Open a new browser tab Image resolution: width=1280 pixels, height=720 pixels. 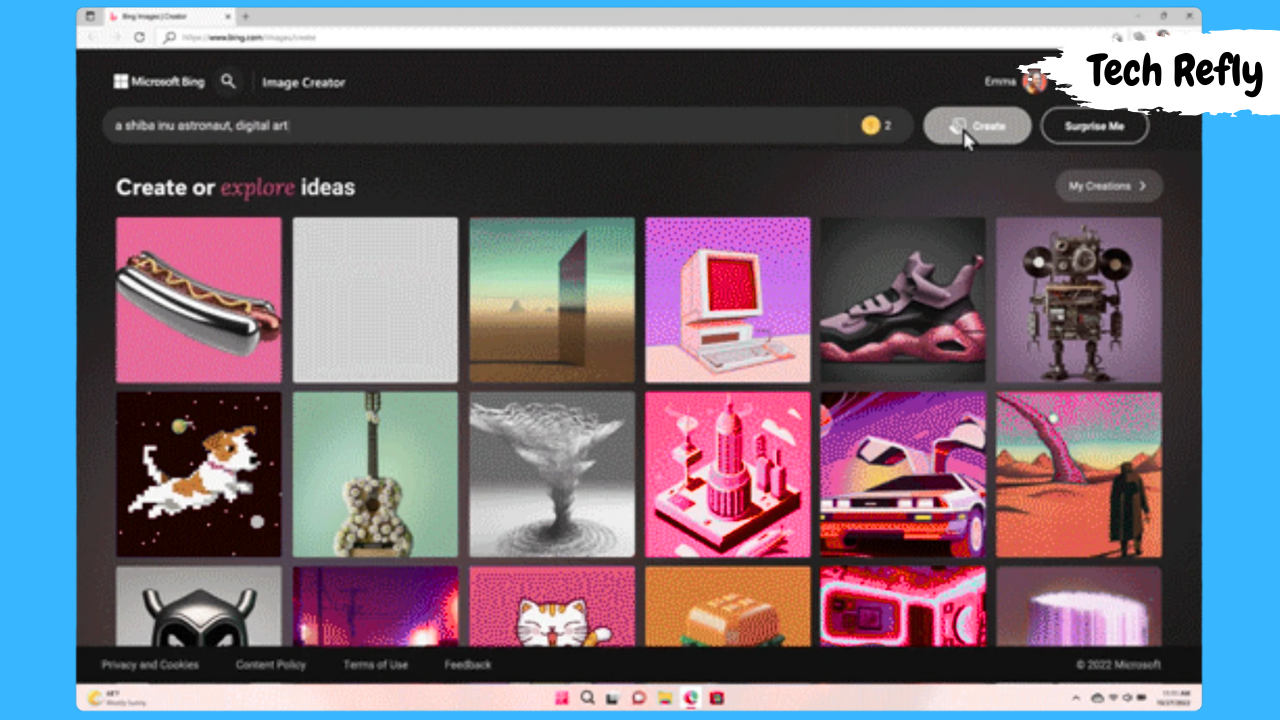click(245, 16)
